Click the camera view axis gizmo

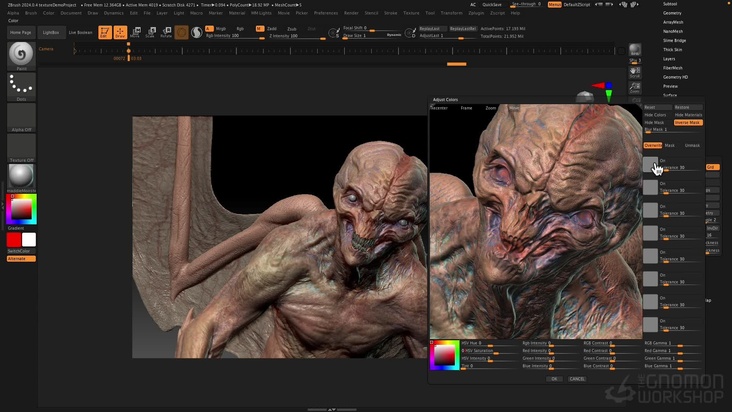[604, 91]
